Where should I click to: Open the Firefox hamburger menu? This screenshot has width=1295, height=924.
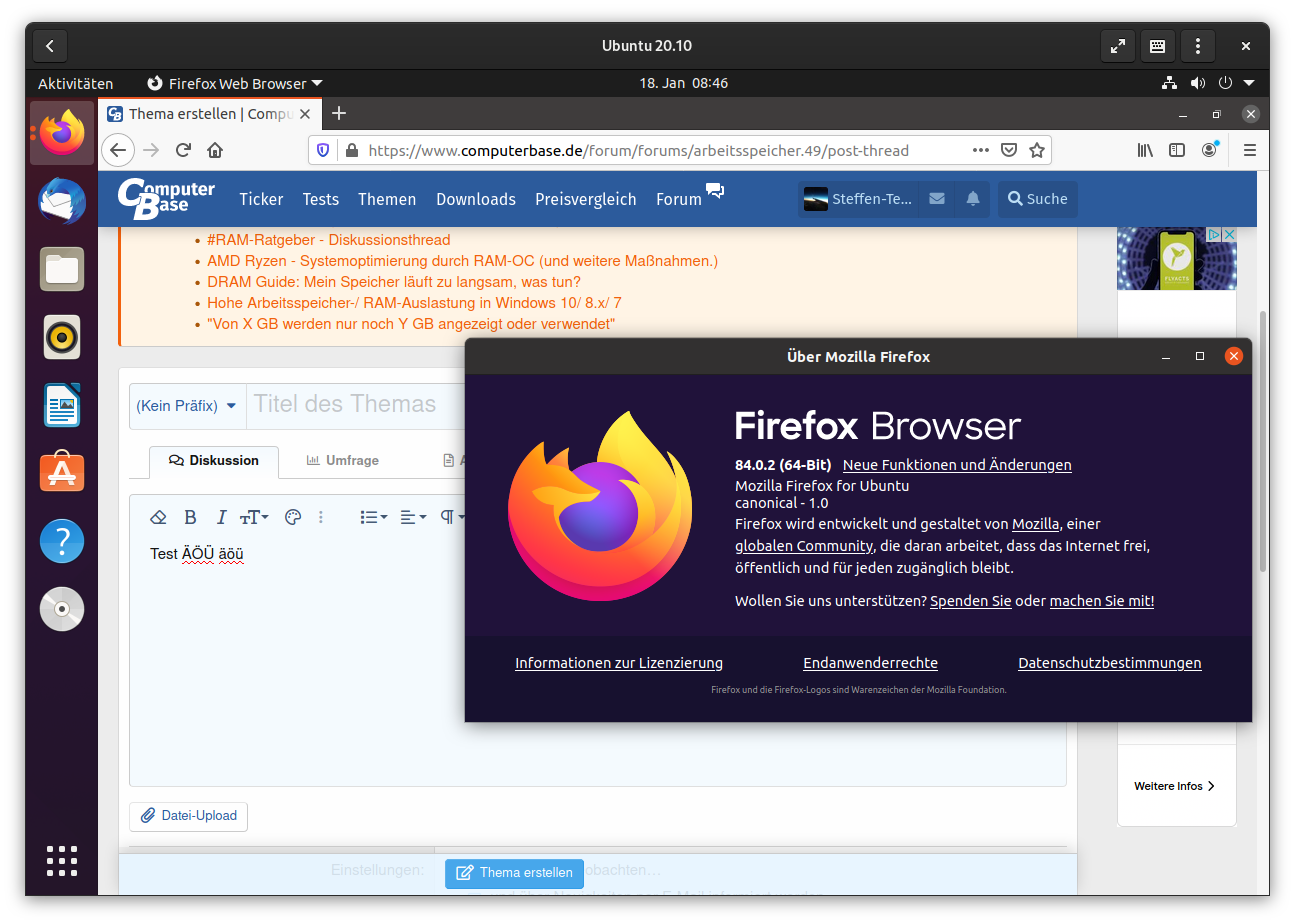tap(1250, 150)
